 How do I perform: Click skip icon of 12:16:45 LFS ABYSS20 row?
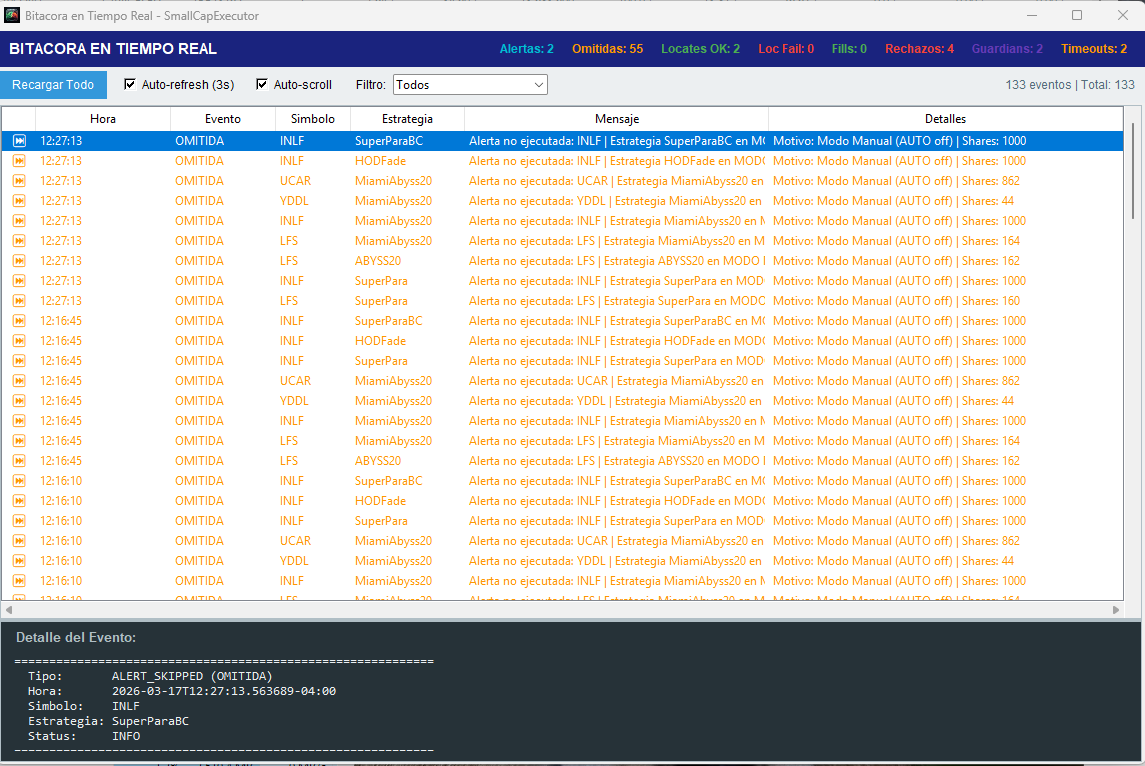point(19,461)
